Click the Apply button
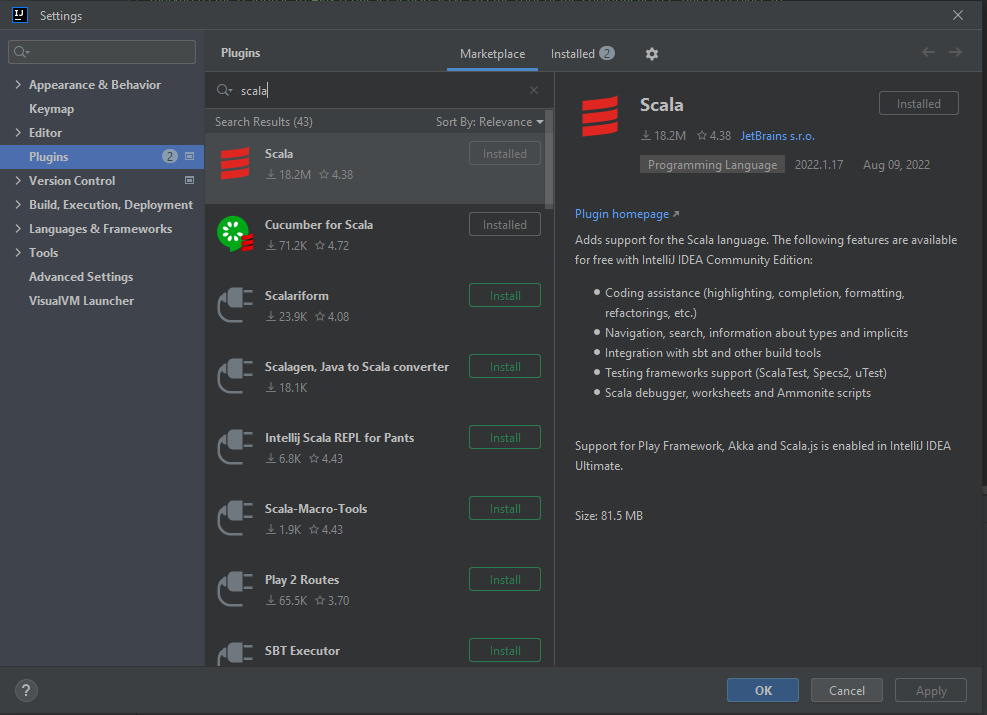 pos(931,690)
